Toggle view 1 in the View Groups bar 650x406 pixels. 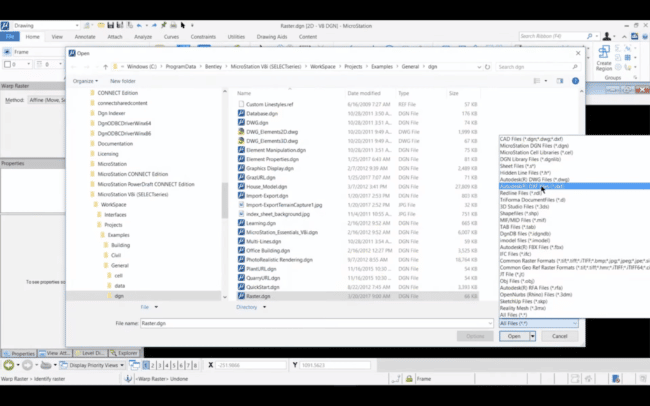146,365
